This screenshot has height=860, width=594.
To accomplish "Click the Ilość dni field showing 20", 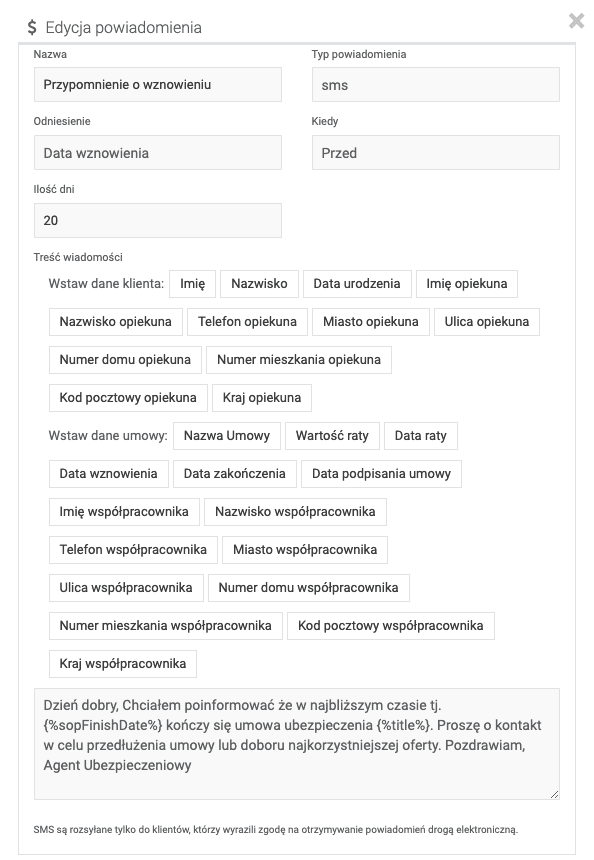I will (157, 220).
